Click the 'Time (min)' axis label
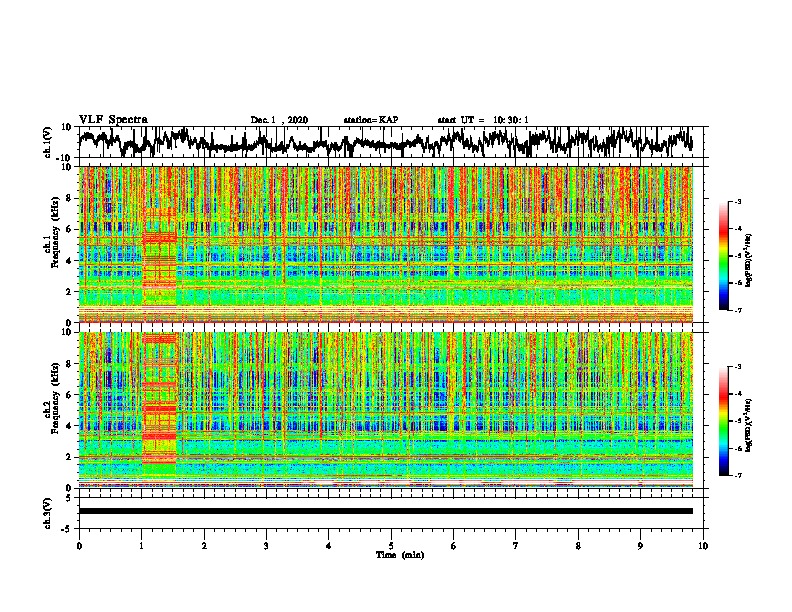 point(400,555)
